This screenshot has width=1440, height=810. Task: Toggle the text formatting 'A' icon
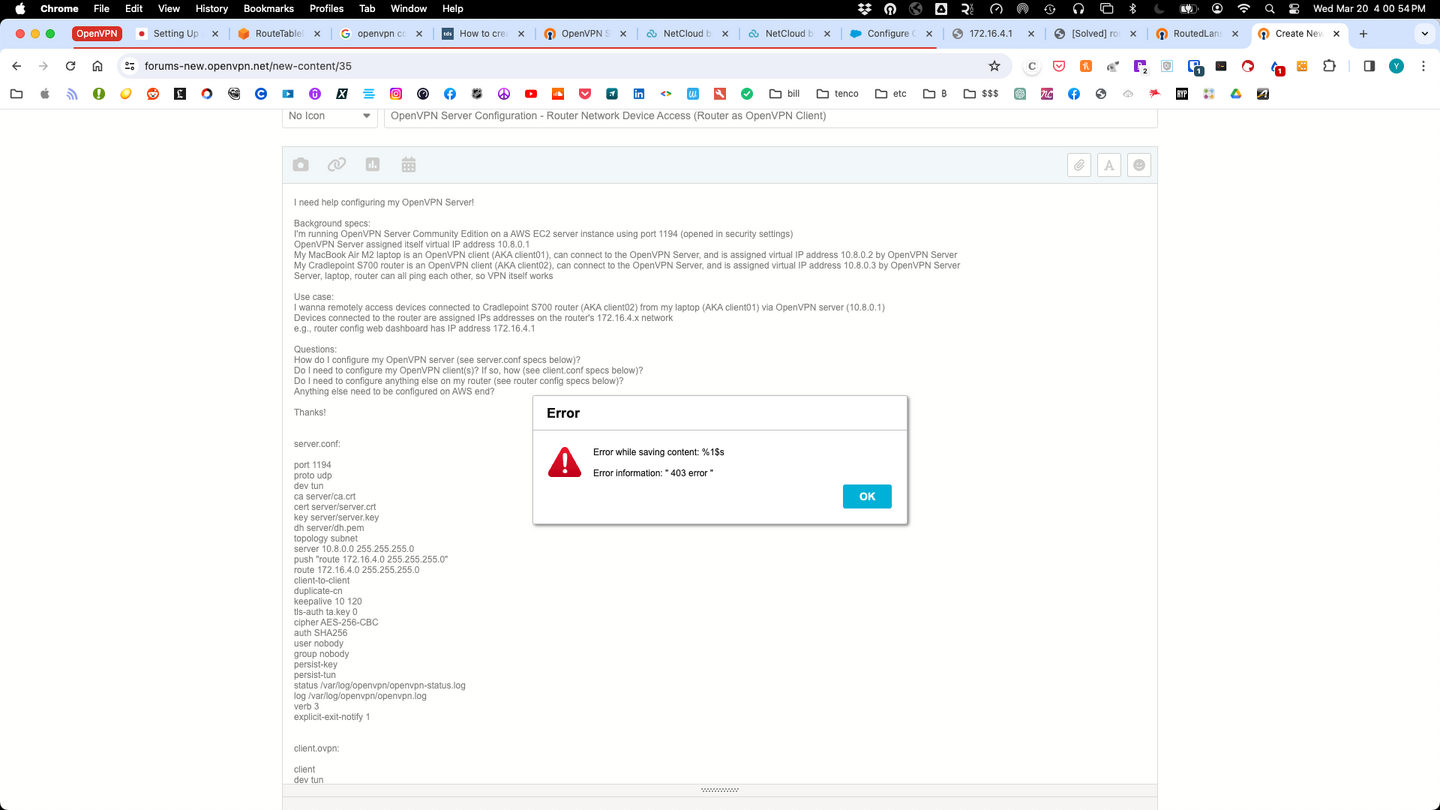pos(1109,165)
